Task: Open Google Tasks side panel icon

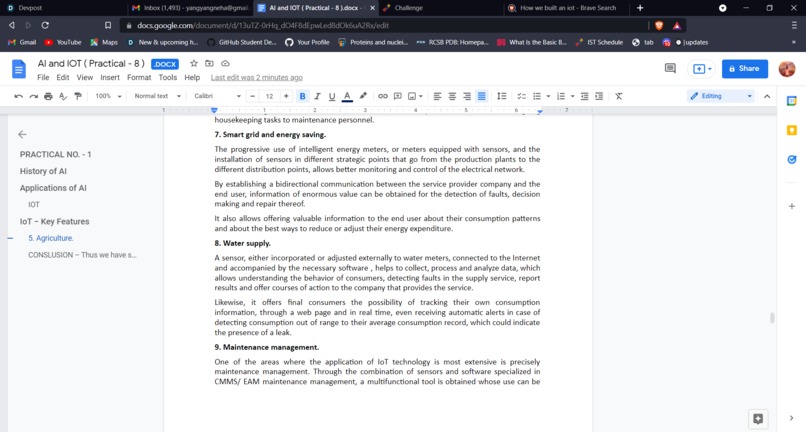Action: click(x=792, y=160)
